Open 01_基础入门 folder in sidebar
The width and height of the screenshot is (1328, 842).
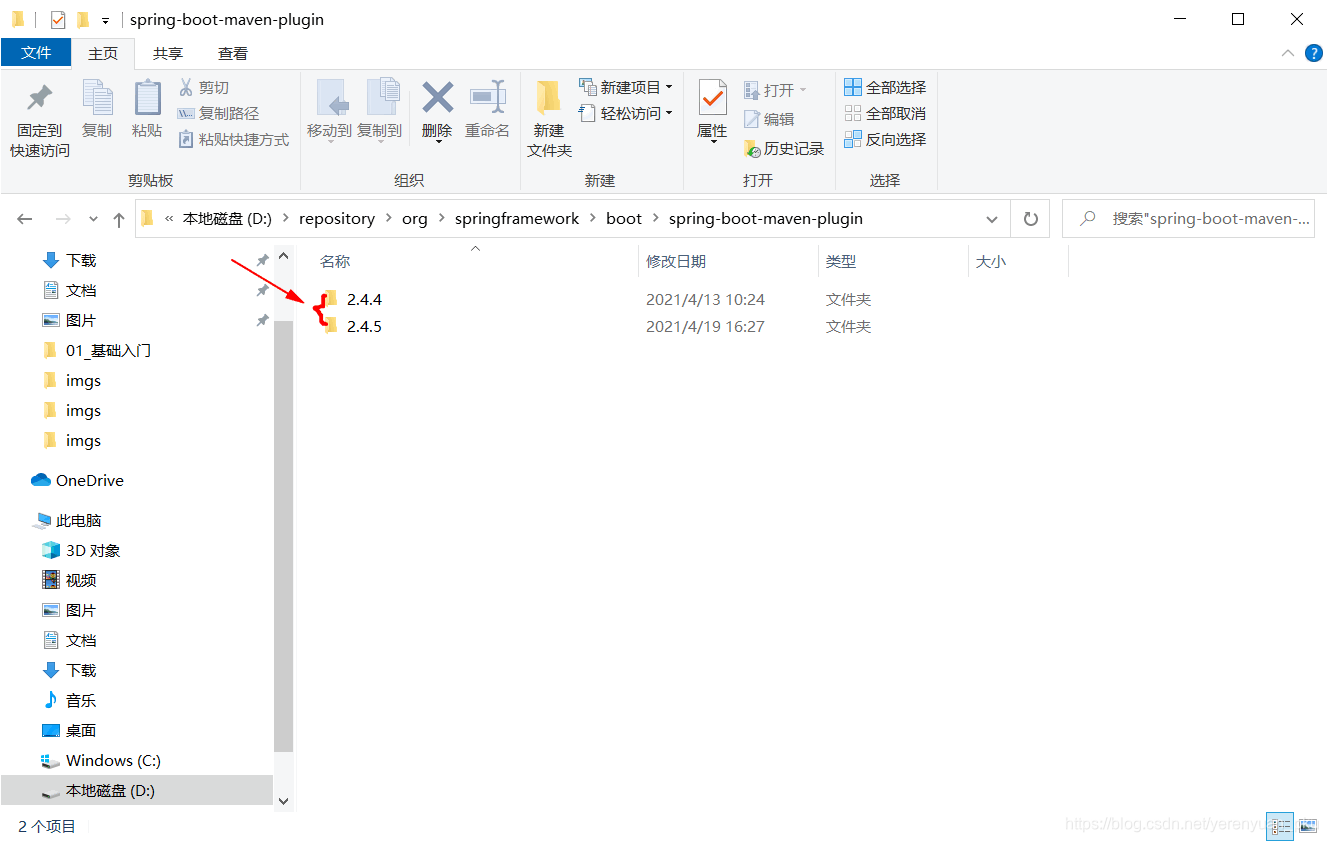97,350
